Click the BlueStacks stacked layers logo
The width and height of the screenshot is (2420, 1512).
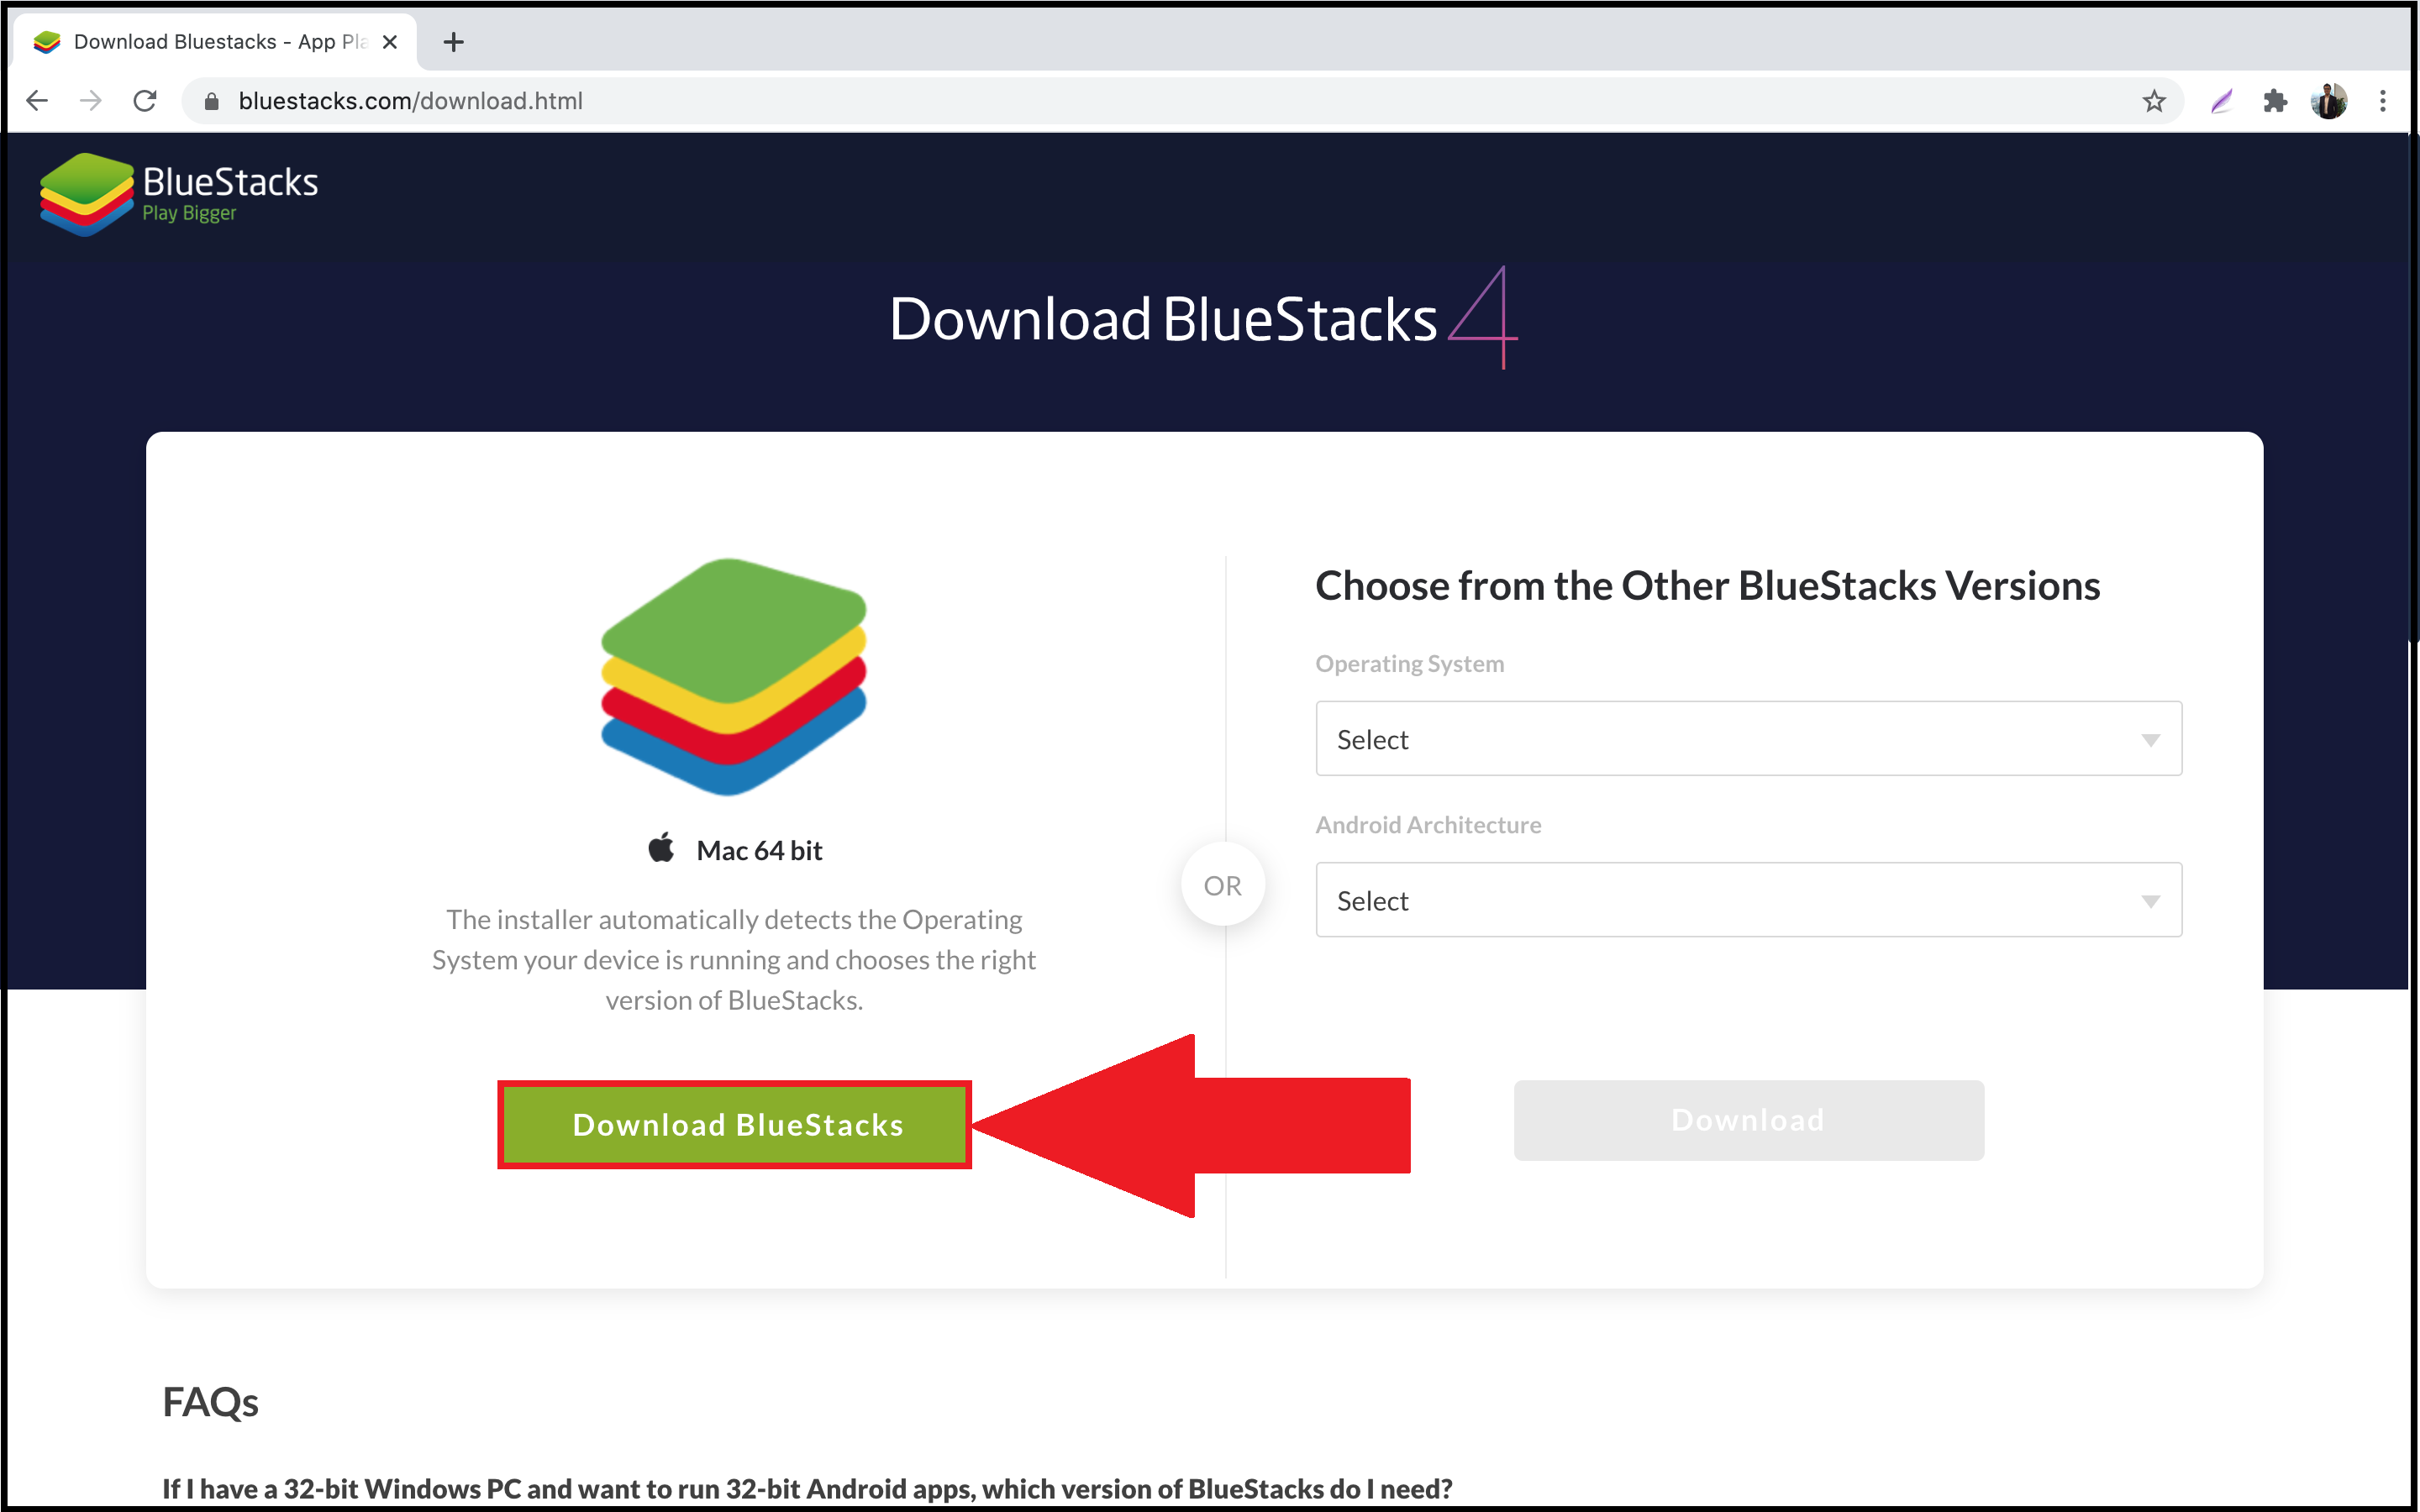tap(80, 192)
